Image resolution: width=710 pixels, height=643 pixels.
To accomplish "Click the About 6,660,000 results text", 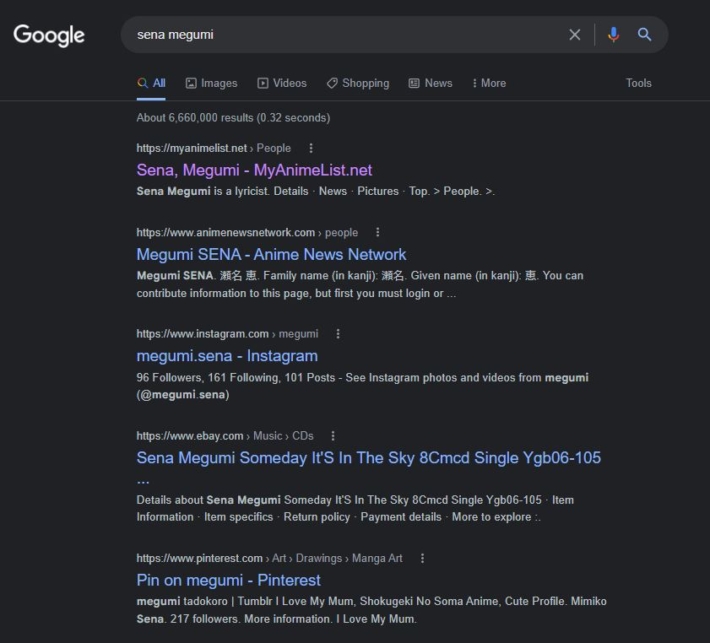I will tap(233, 118).
